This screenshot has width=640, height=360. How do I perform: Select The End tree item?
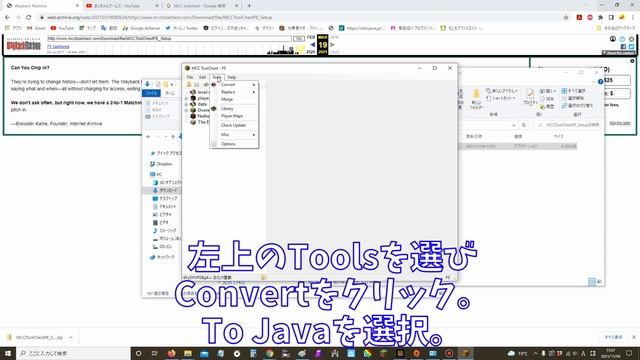[203, 122]
